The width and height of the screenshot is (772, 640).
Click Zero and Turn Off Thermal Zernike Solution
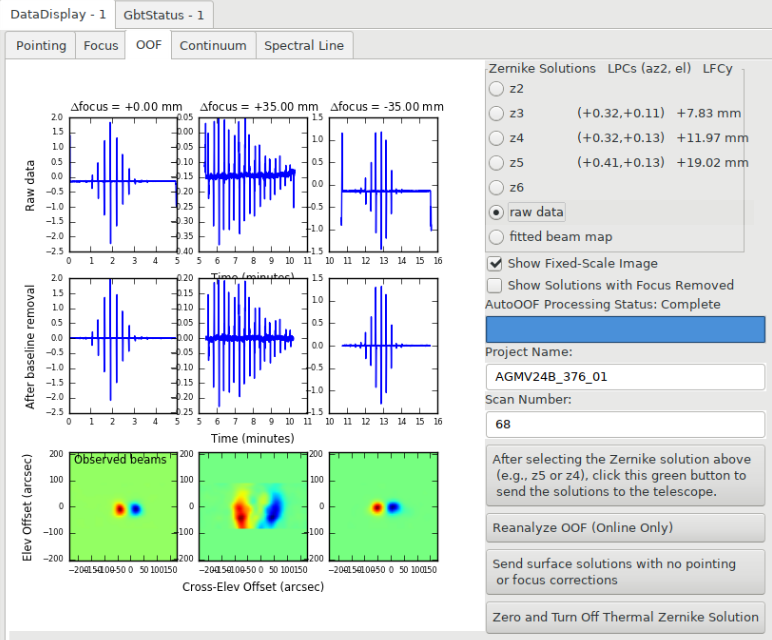(x=625, y=617)
